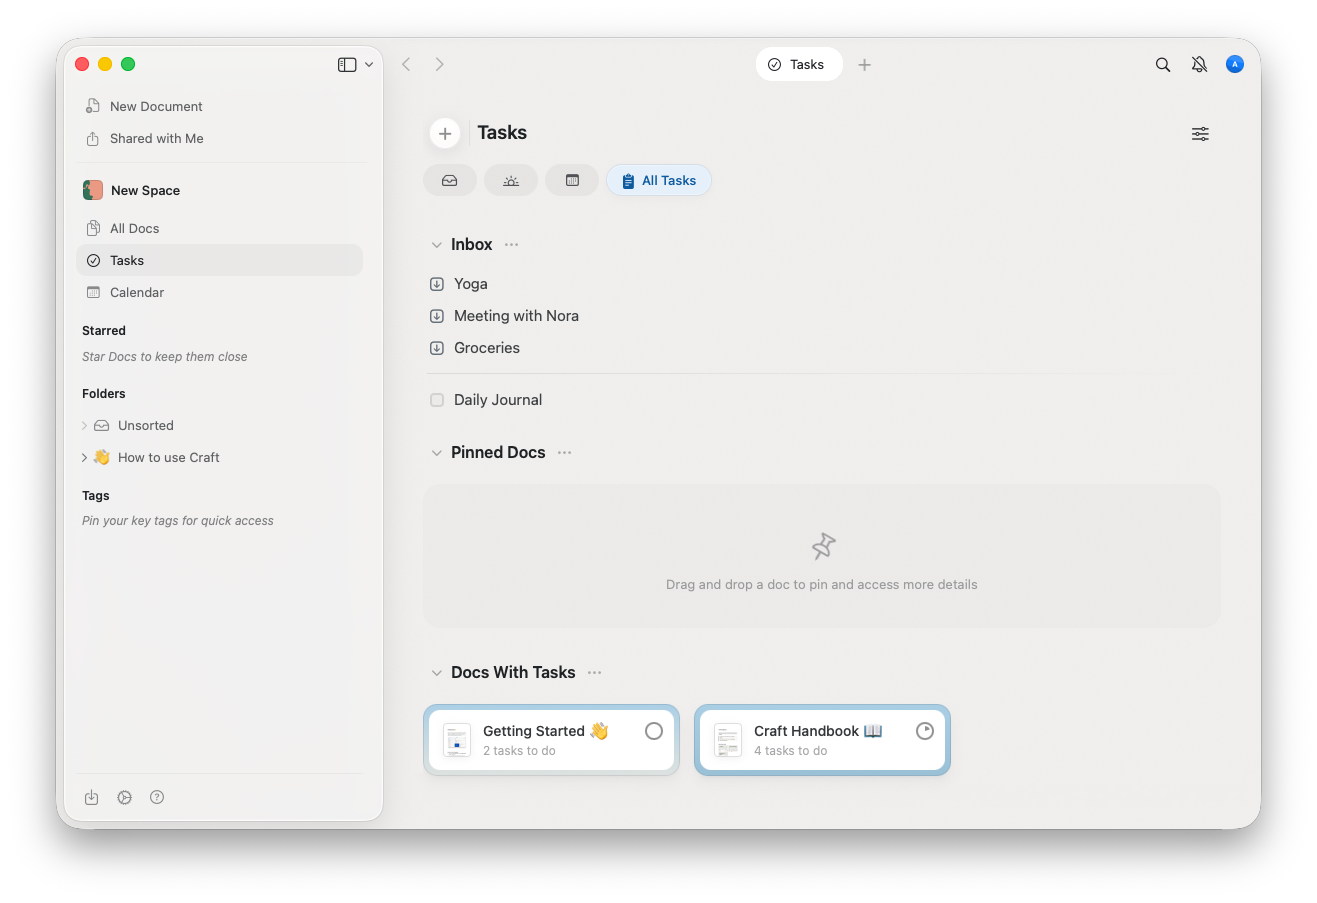Open Help with the question mark icon
1317x903 pixels.
pos(157,797)
